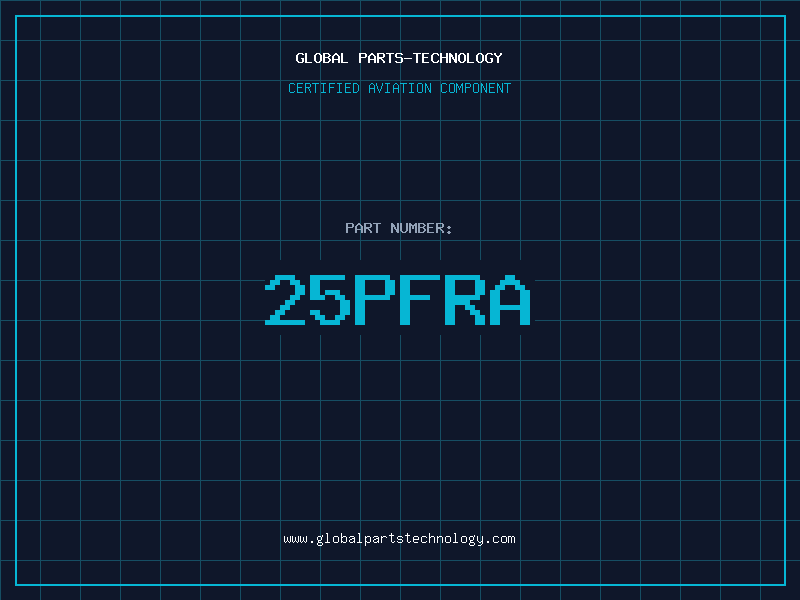Open the www.globalpartstechnology.com link
Image resolution: width=800 pixels, height=600 pixels.
(399, 539)
